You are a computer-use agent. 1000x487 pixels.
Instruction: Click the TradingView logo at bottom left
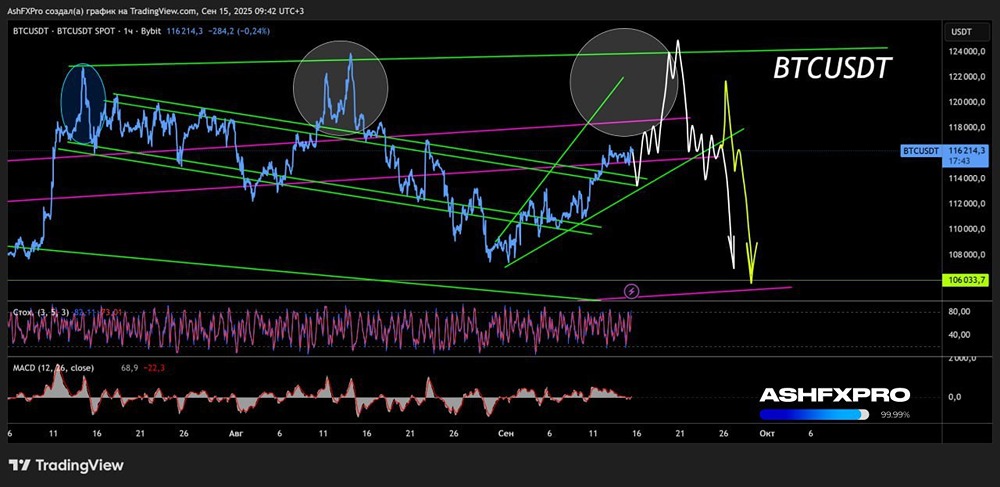click(66, 465)
